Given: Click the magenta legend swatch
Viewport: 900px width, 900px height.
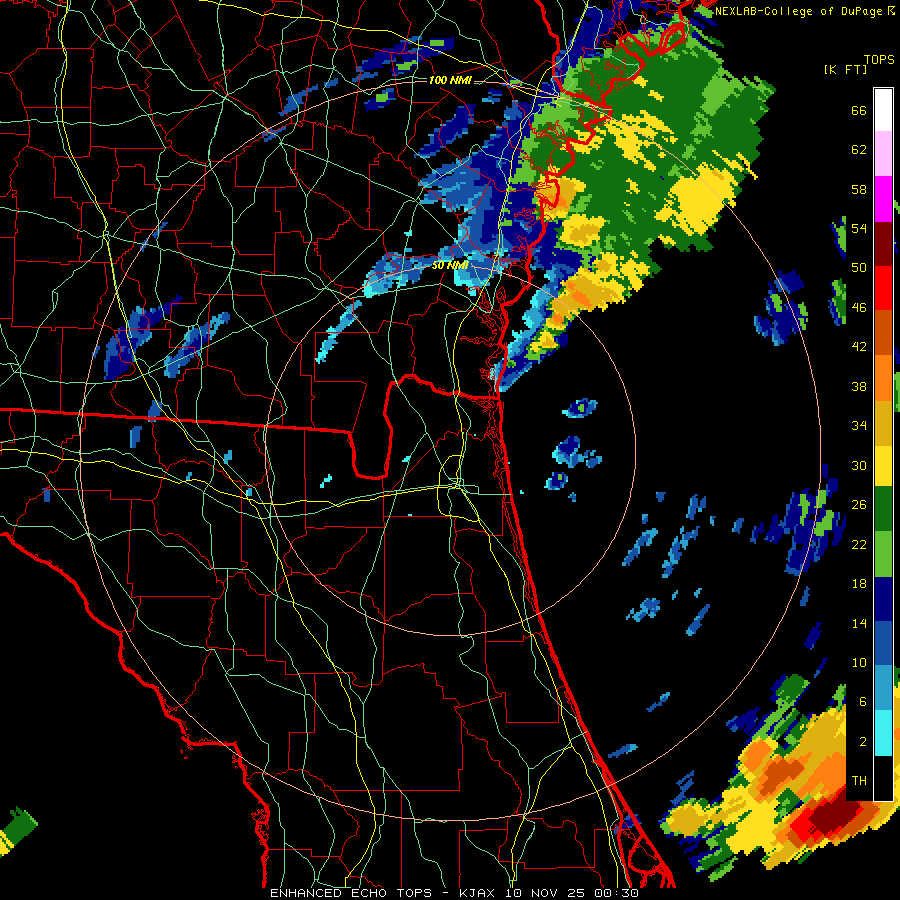Looking at the screenshot, I should [x=883, y=199].
